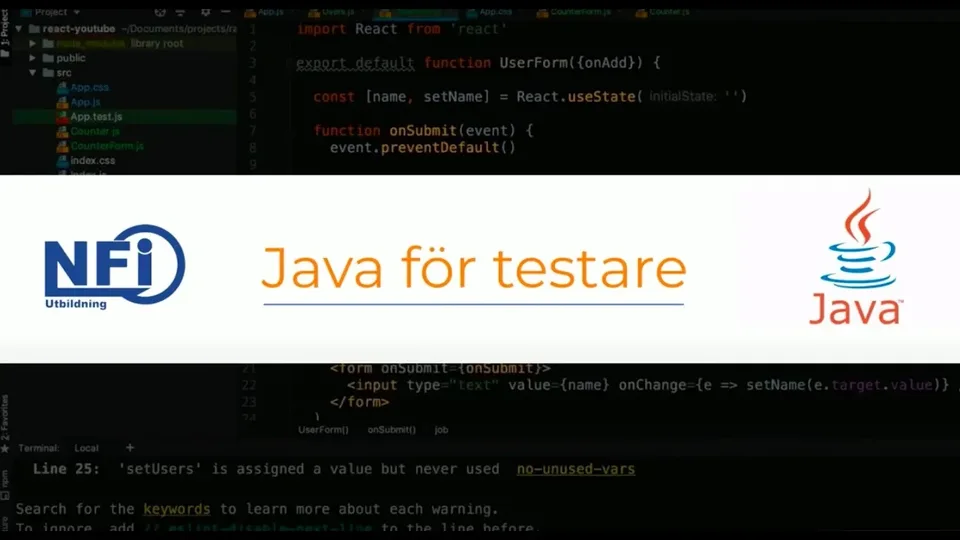This screenshot has width=960, height=540.
Task: Click the </form> closing tag
Action: click(x=359, y=402)
